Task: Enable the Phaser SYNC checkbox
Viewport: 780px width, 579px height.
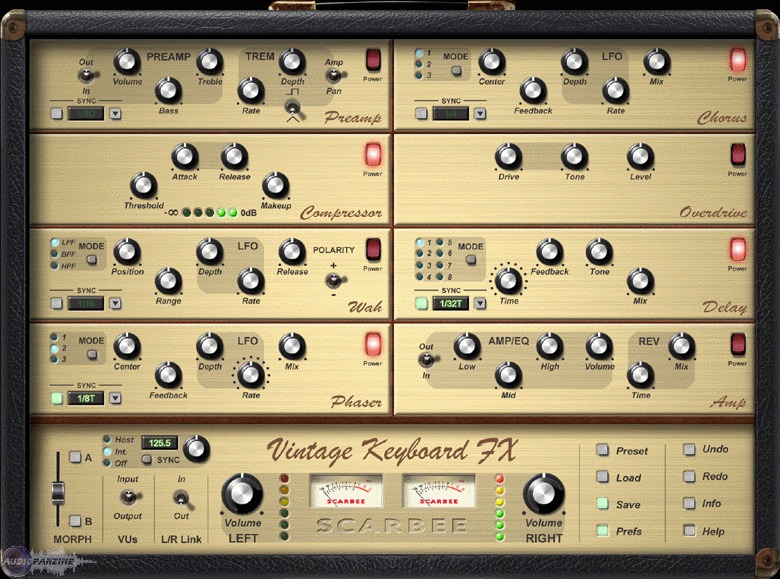Action: point(57,398)
